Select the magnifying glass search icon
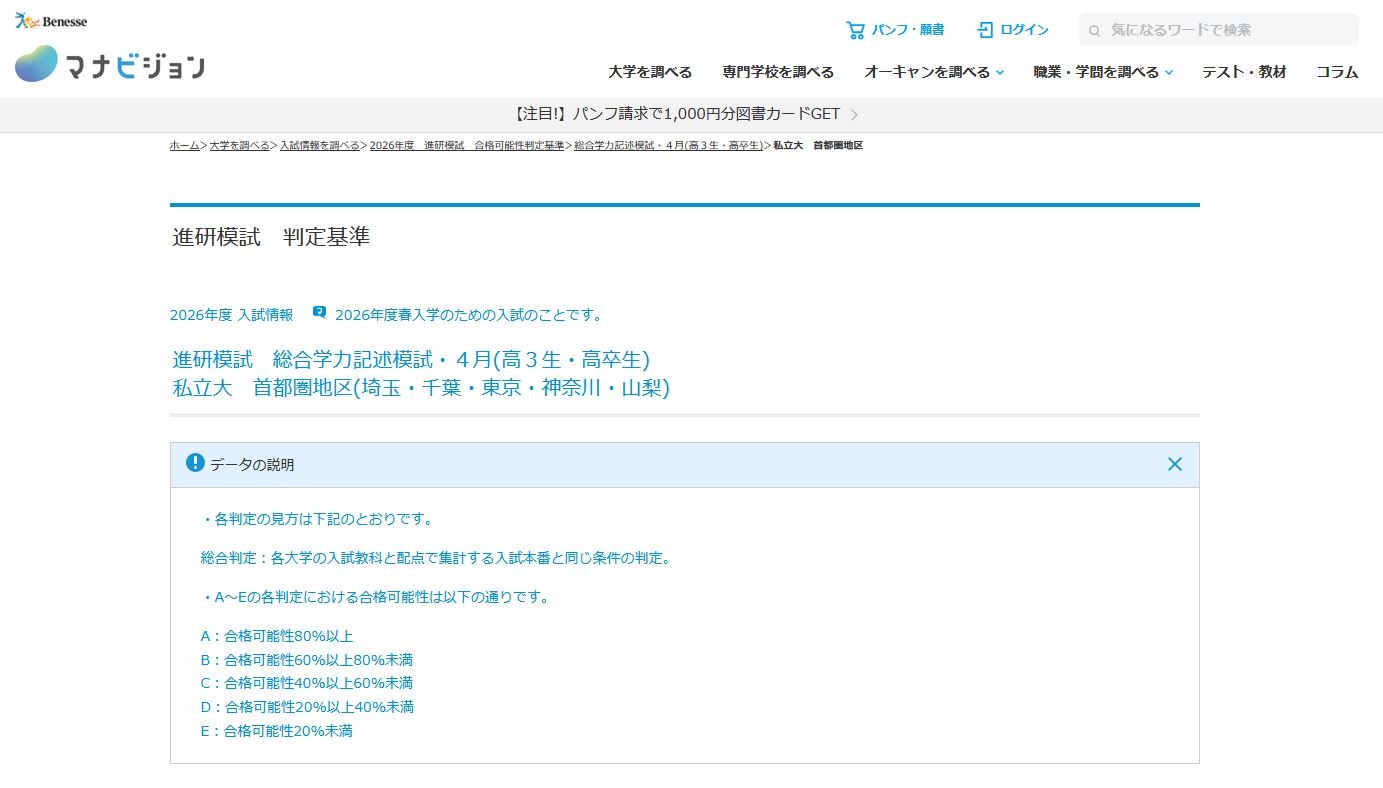 pyautogui.click(x=1094, y=29)
